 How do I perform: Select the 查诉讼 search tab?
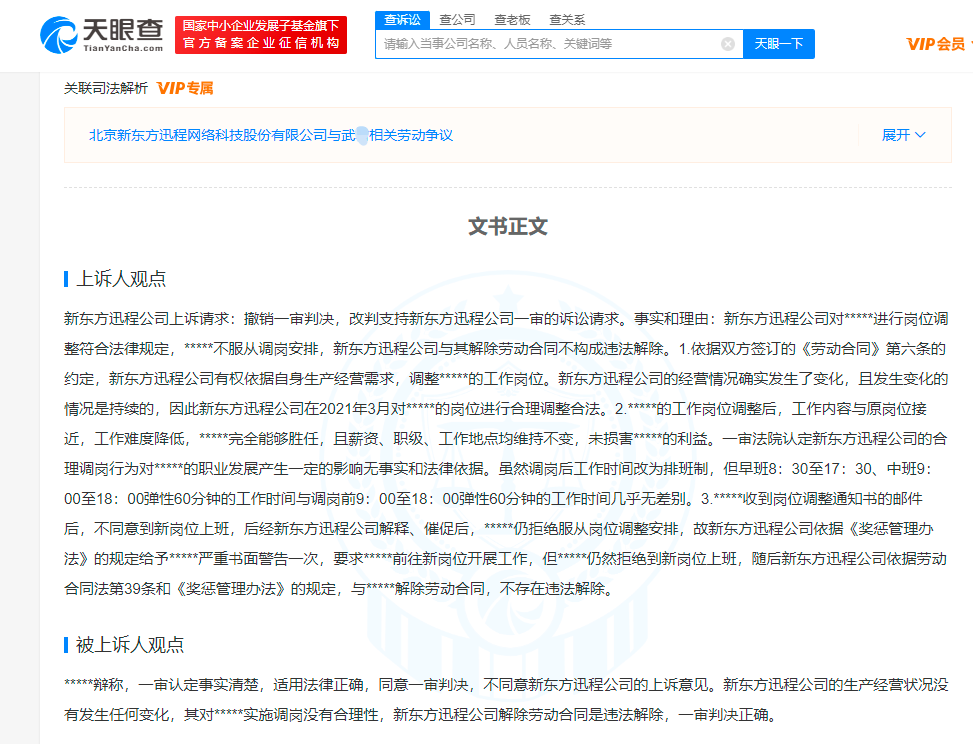pyautogui.click(x=402, y=20)
